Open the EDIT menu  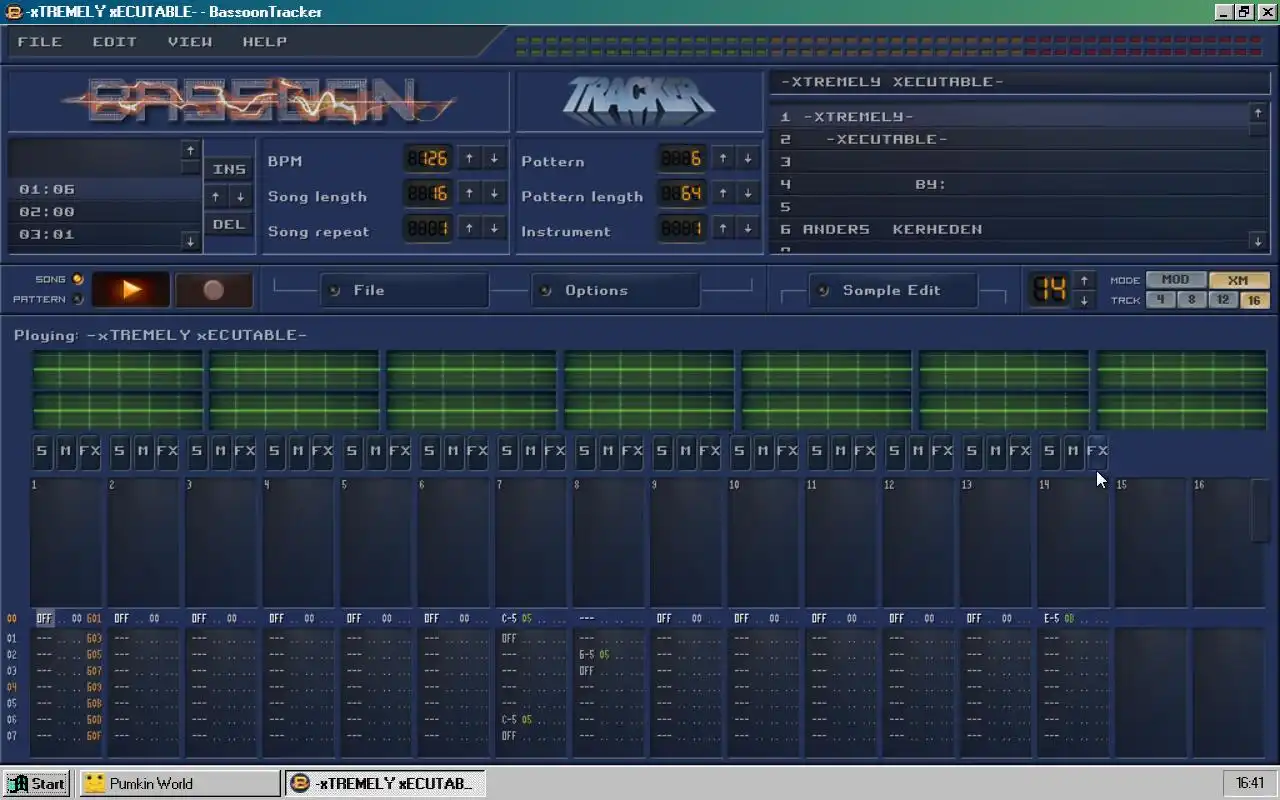[x=115, y=42]
